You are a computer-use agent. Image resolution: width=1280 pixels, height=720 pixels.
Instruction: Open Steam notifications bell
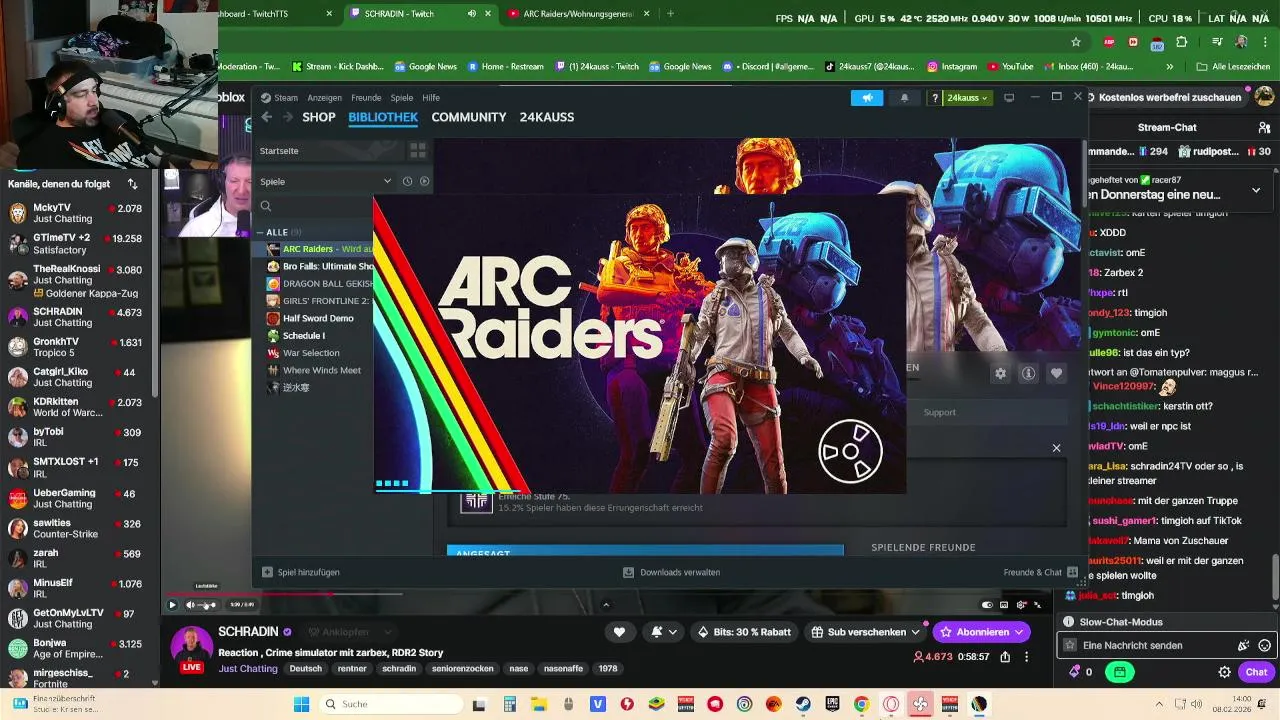pyautogui.click(x=905, y=98)
